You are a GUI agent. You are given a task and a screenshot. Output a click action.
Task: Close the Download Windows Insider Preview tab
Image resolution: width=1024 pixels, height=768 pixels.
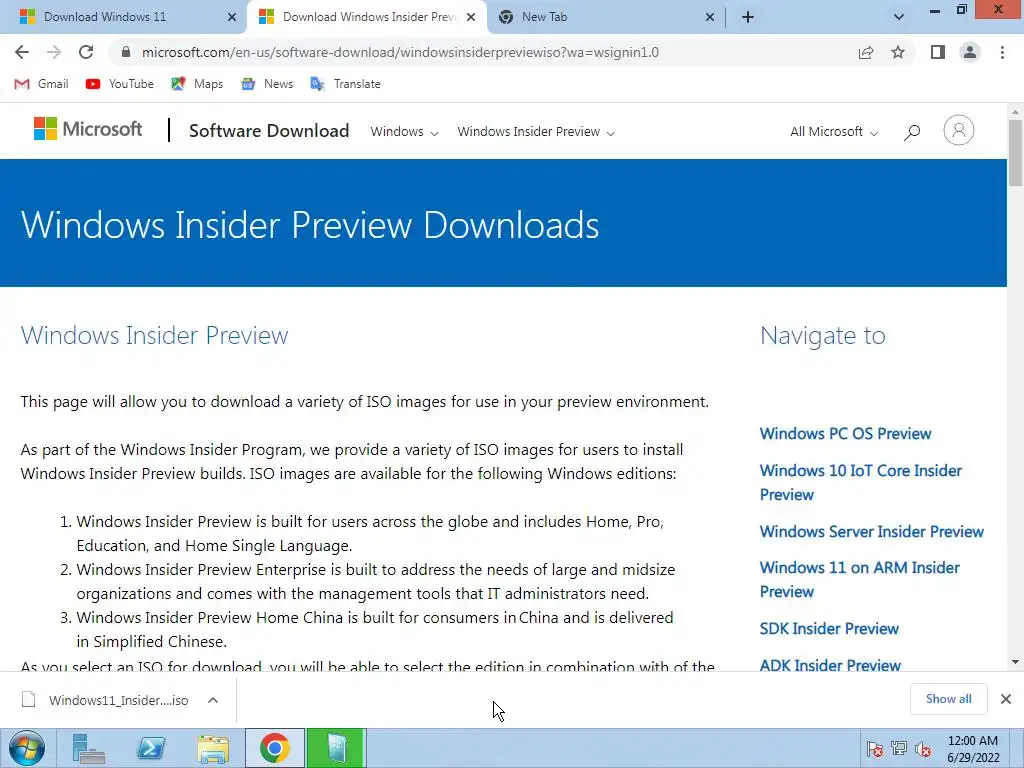click(471, 17)
